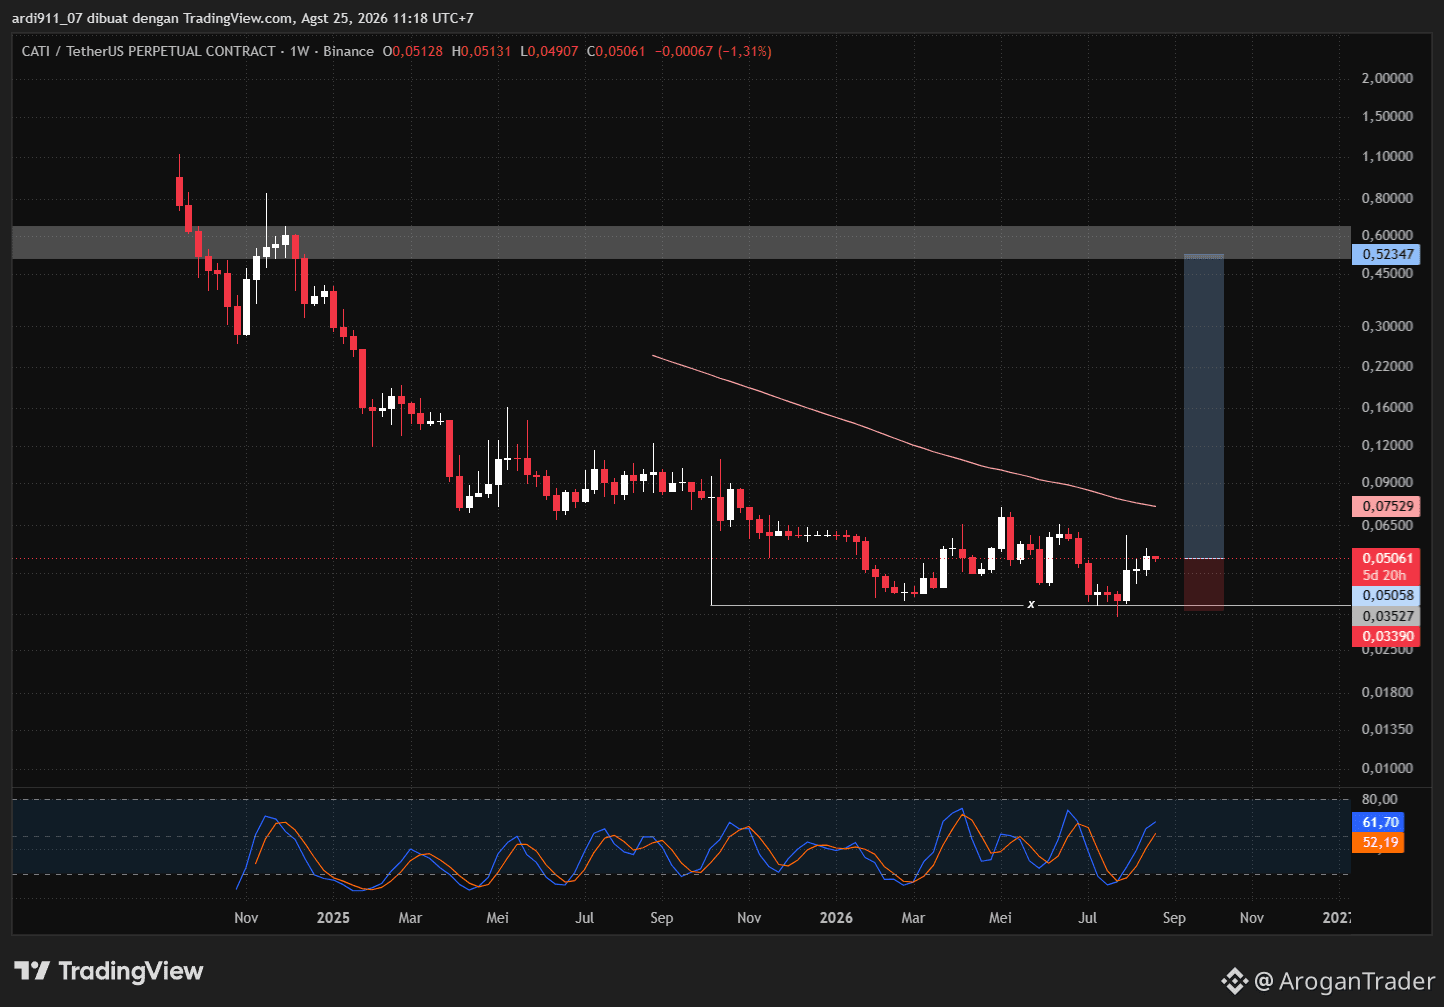
Task: Select the blue profit target zone
Action: [1203, 406]
